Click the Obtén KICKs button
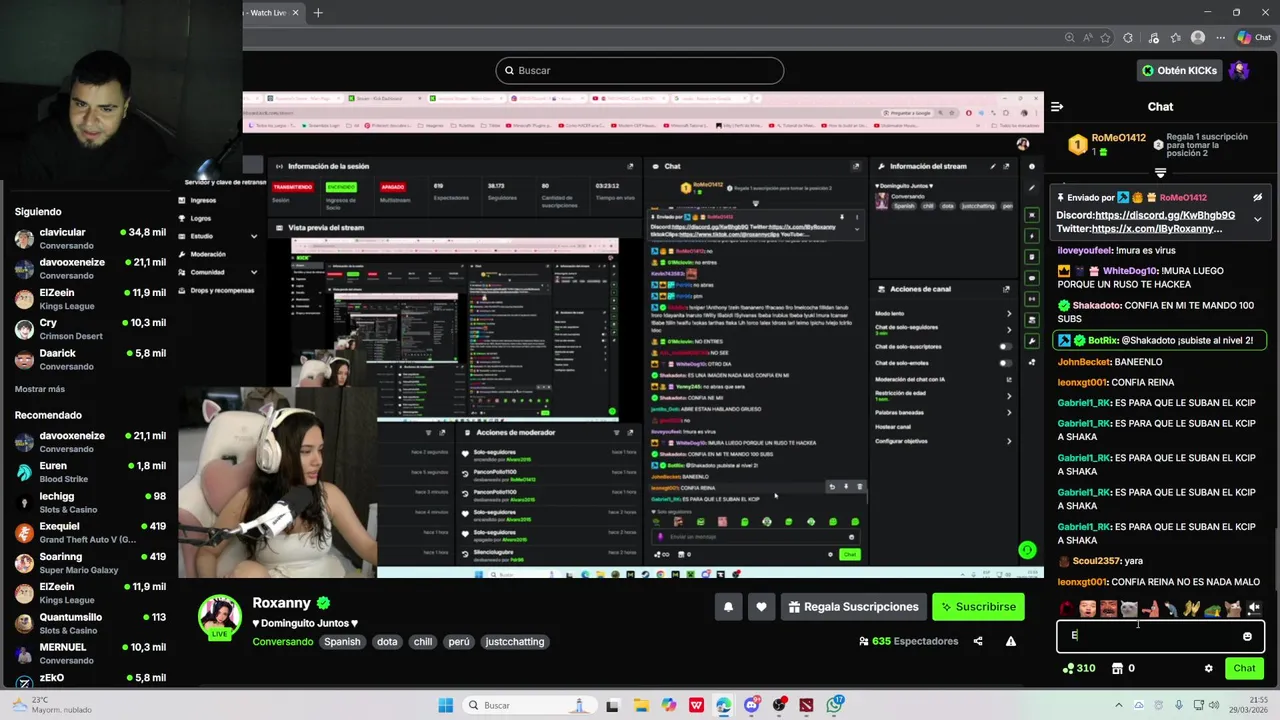 [x=1179, y=70]
